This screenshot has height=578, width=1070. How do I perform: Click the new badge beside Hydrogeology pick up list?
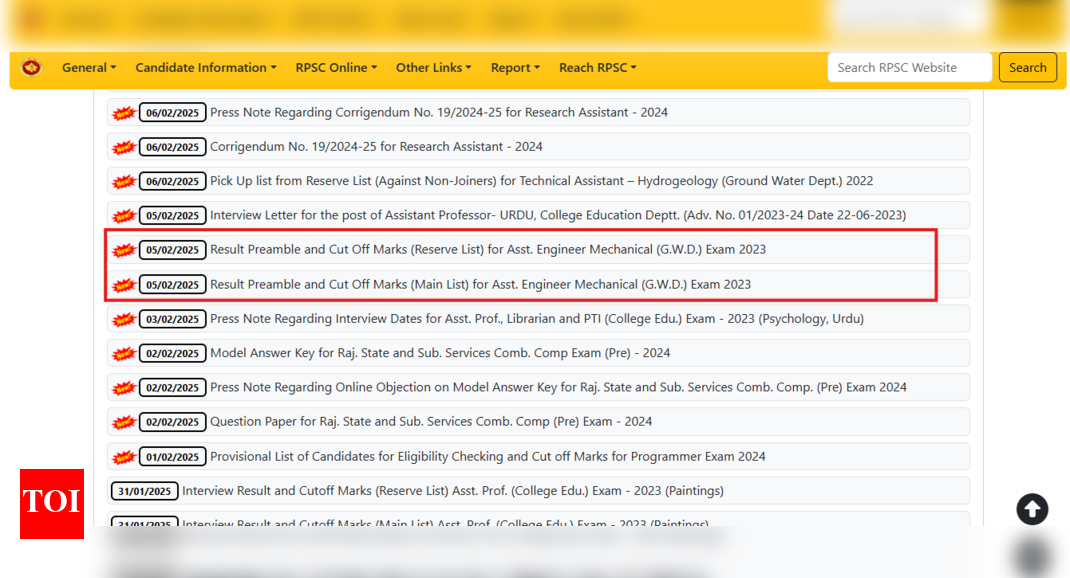tap(124, 182)
